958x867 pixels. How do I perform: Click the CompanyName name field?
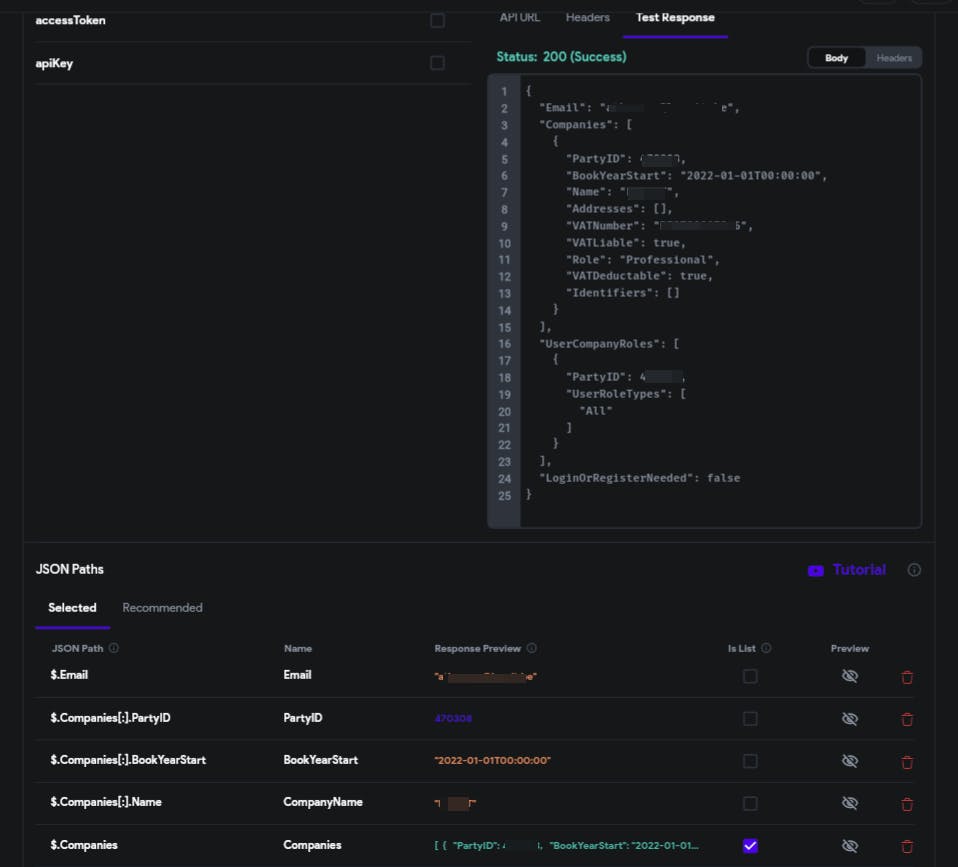pos(323,802)
